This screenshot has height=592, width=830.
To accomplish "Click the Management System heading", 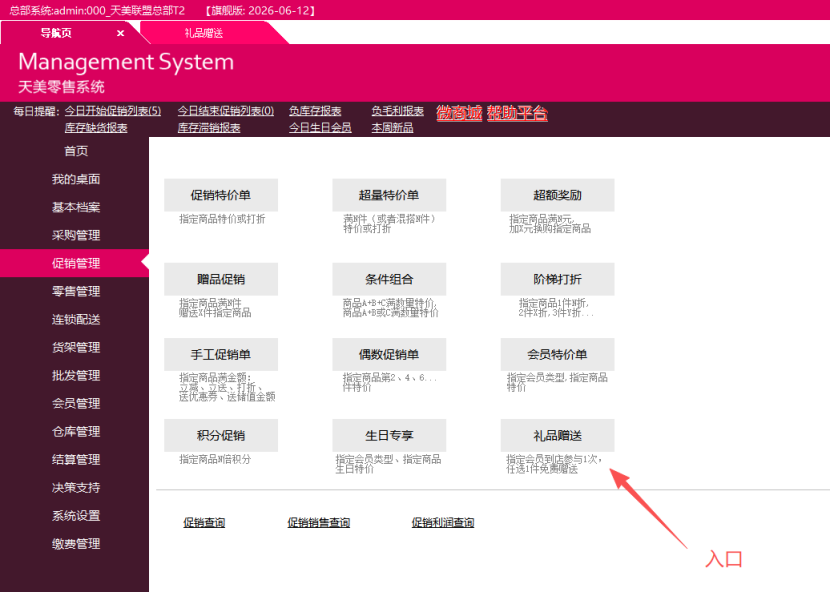I will coord(126,62).
